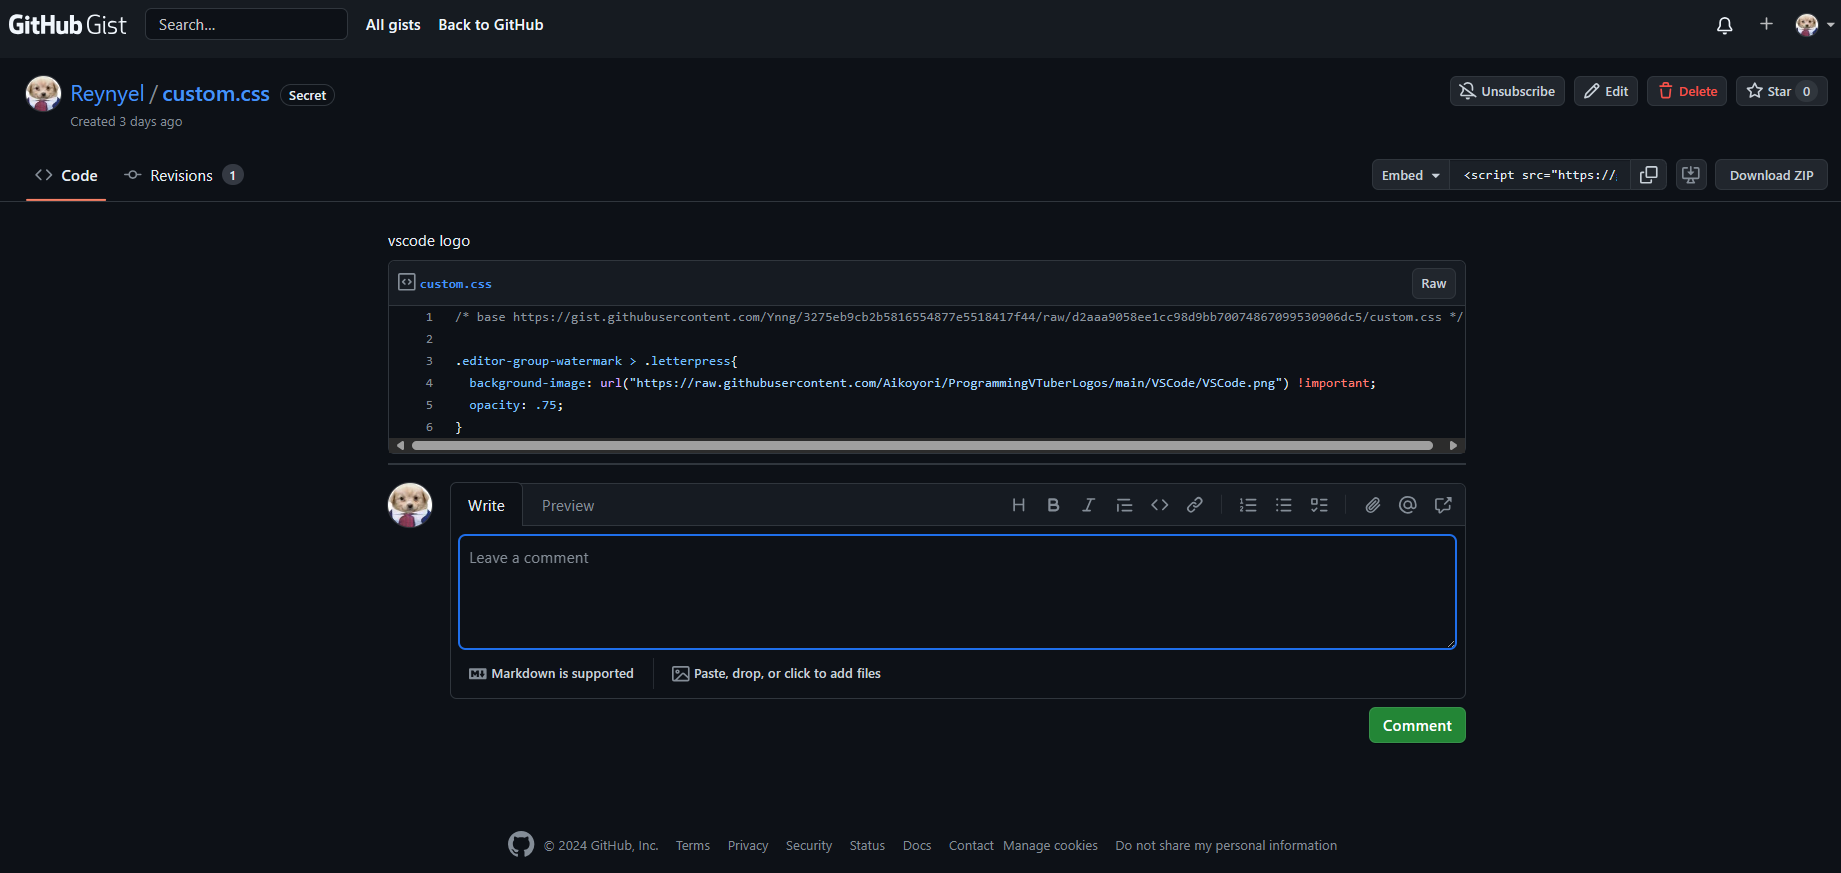Switch to the Preview tab
This screenshot has height=873, width=1841.
[x=568, y=505]
